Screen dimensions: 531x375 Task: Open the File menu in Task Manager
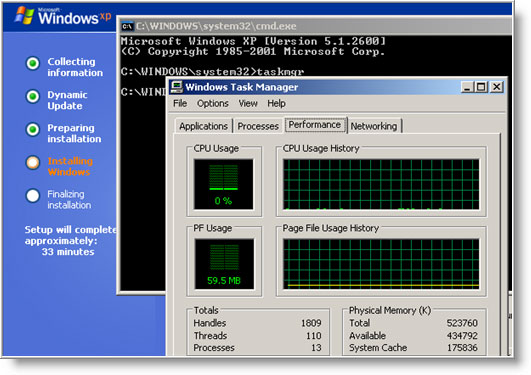point(180,103)
